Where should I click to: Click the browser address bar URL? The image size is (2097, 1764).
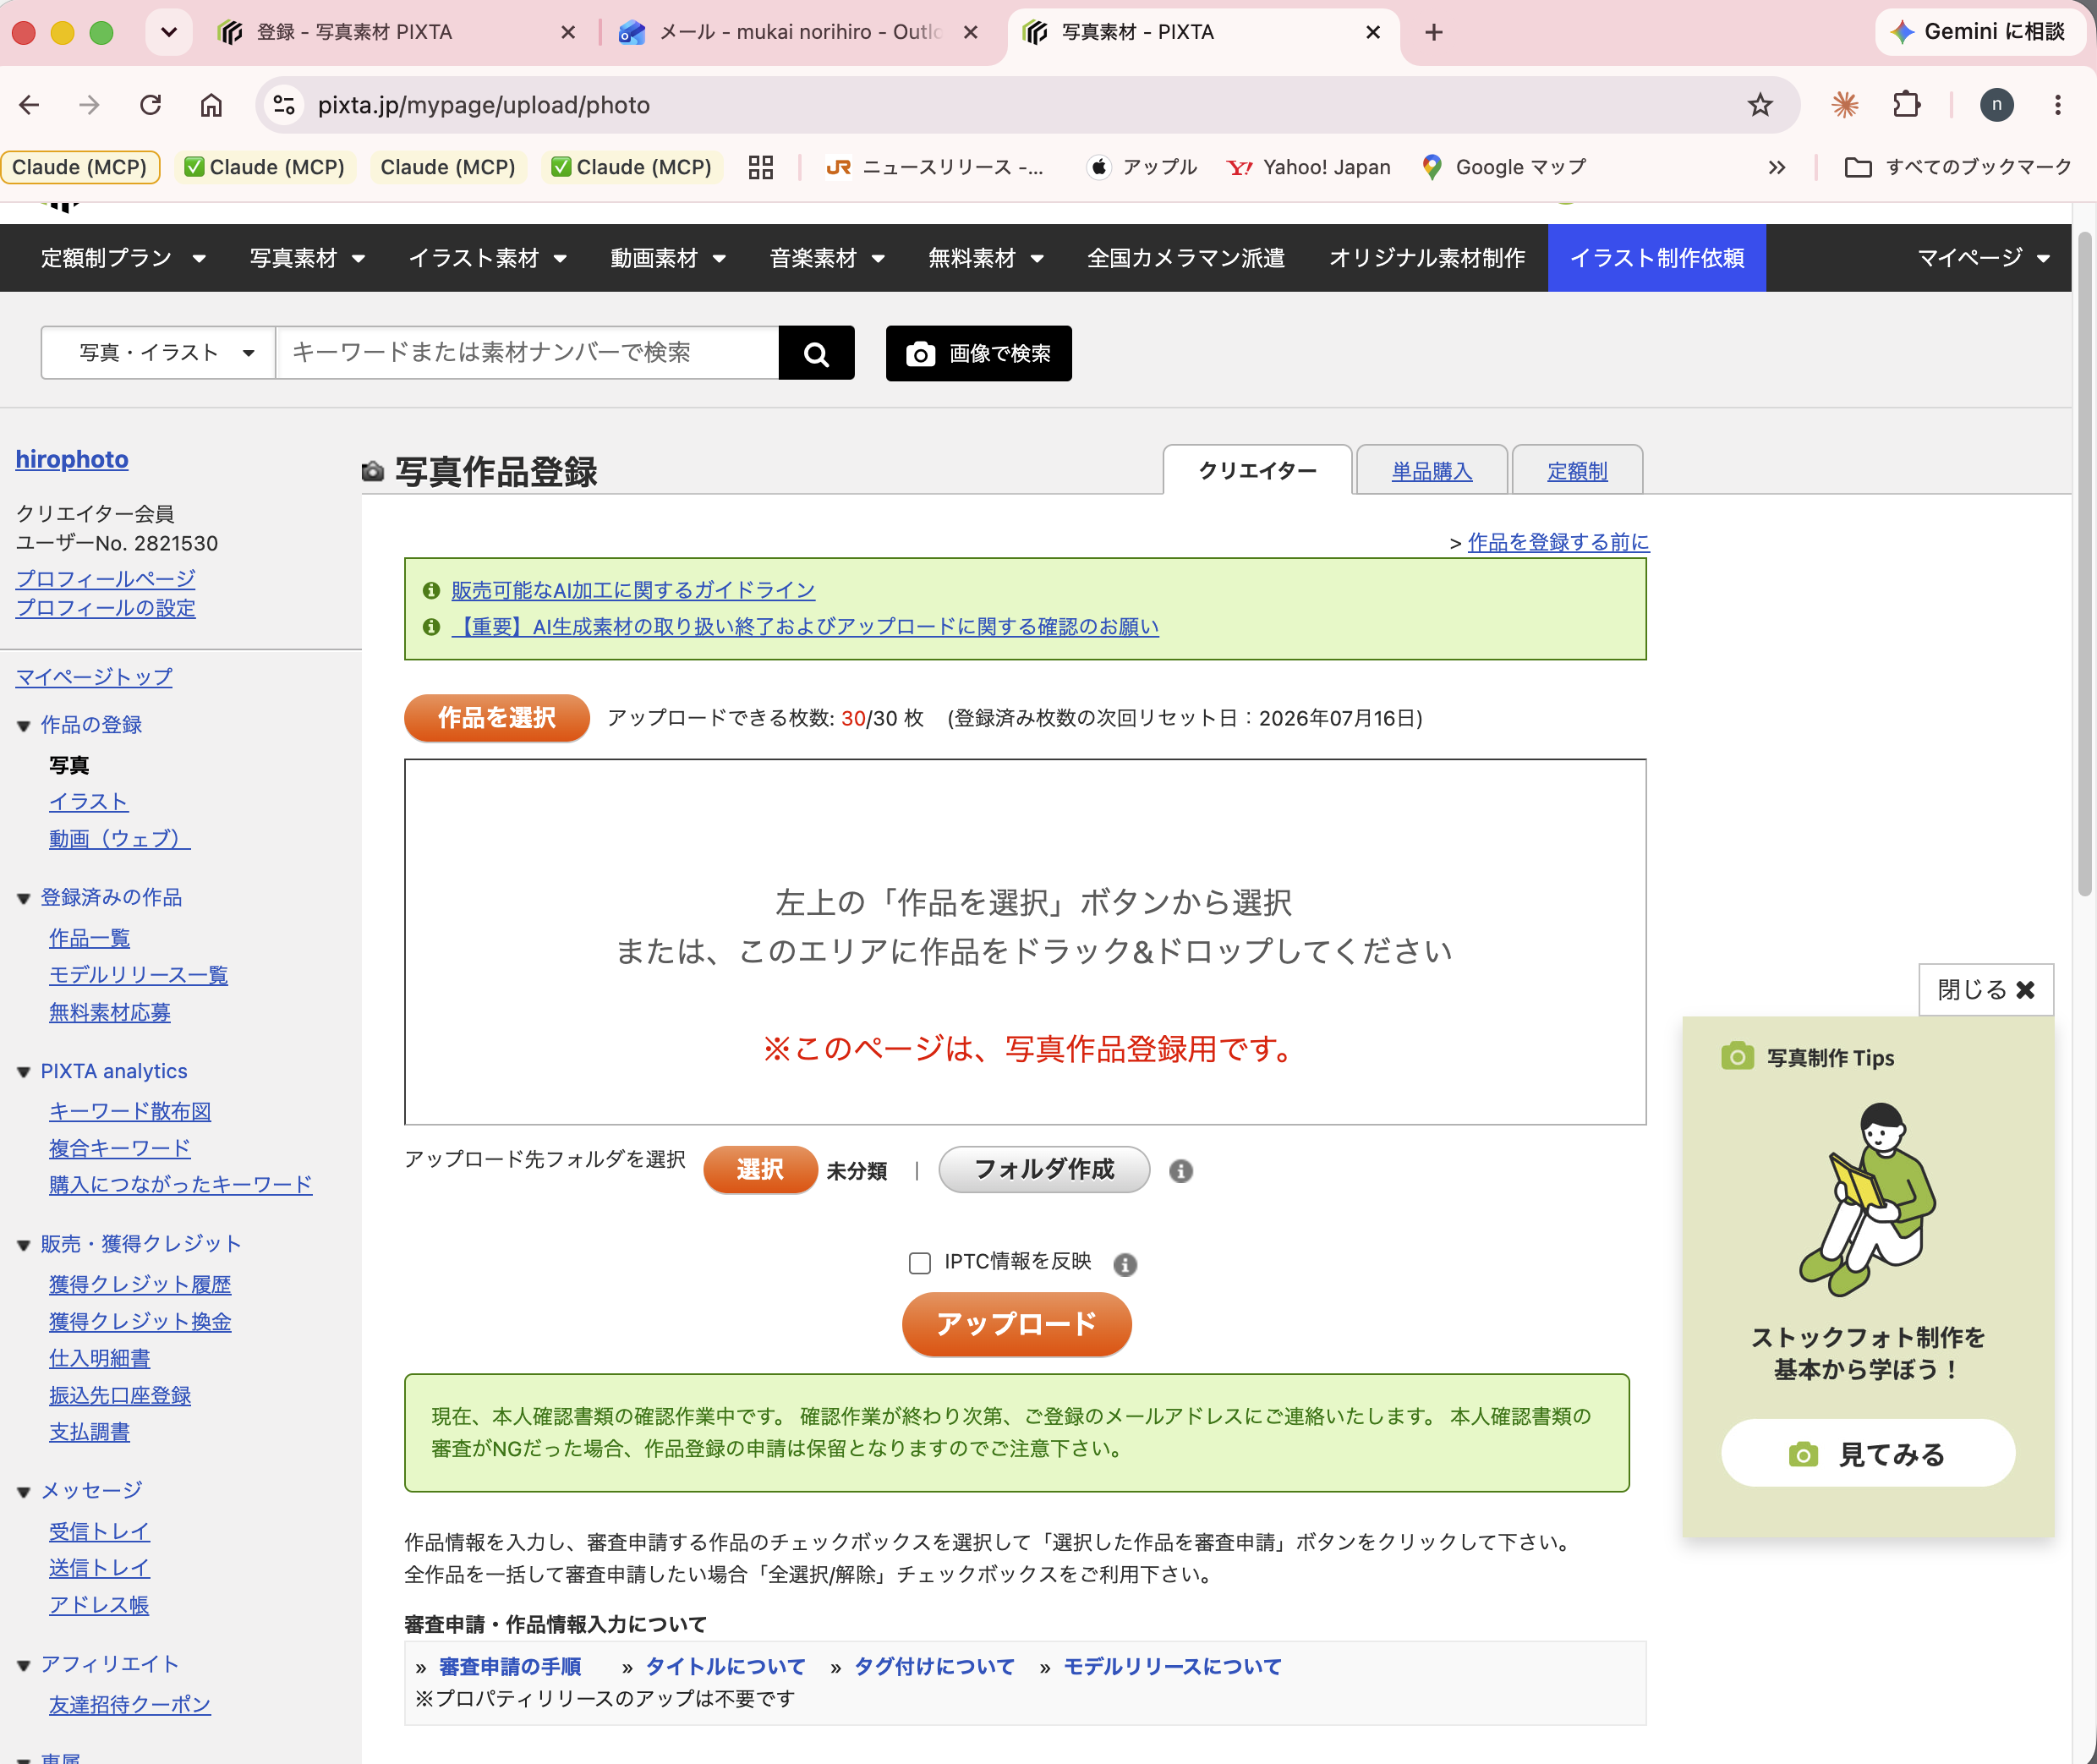tap(484, 105)
